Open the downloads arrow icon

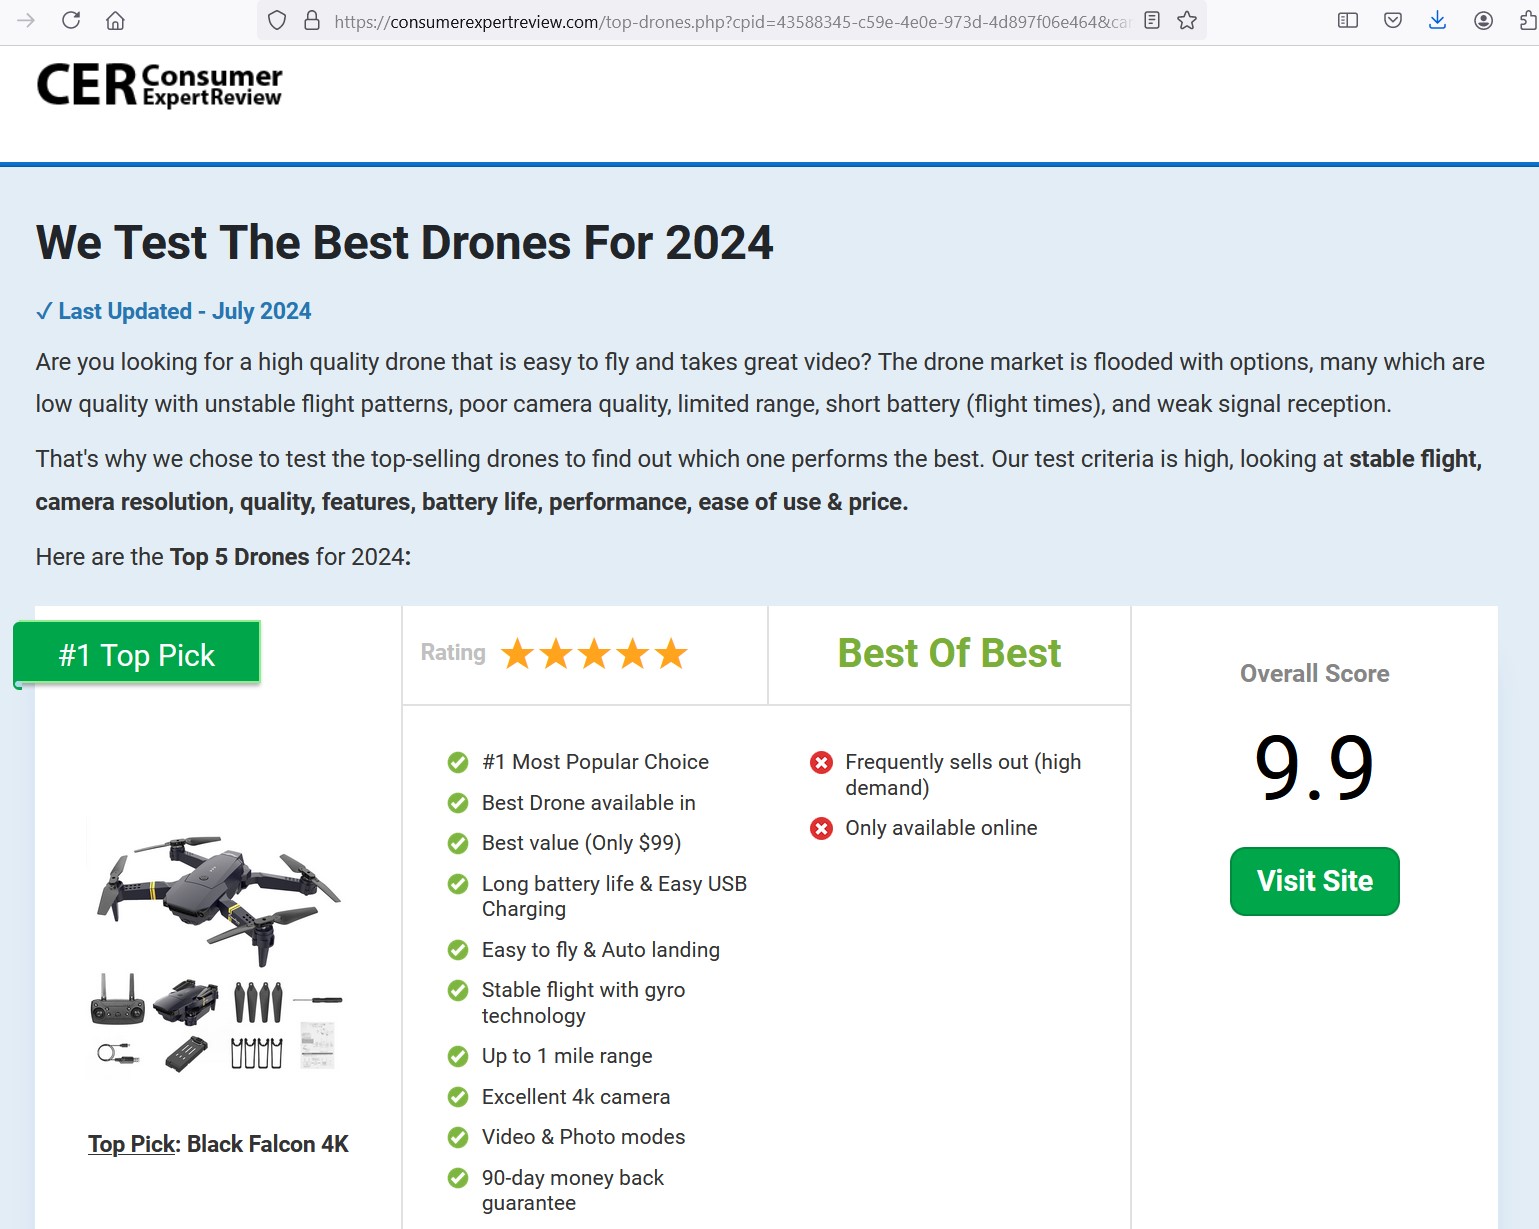(1438, 20)
